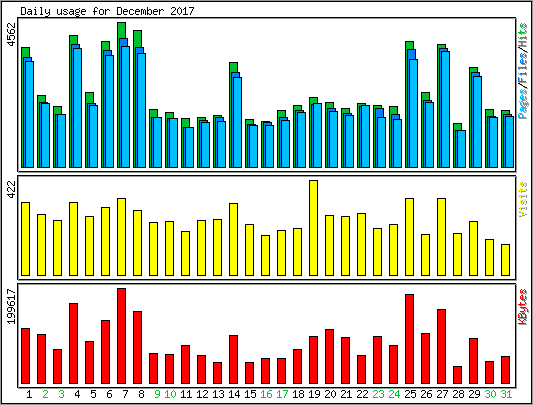533x405 pixels.
Task: Click the chart title "Daily usage for December 2017"
Action: tap(107, 11)
